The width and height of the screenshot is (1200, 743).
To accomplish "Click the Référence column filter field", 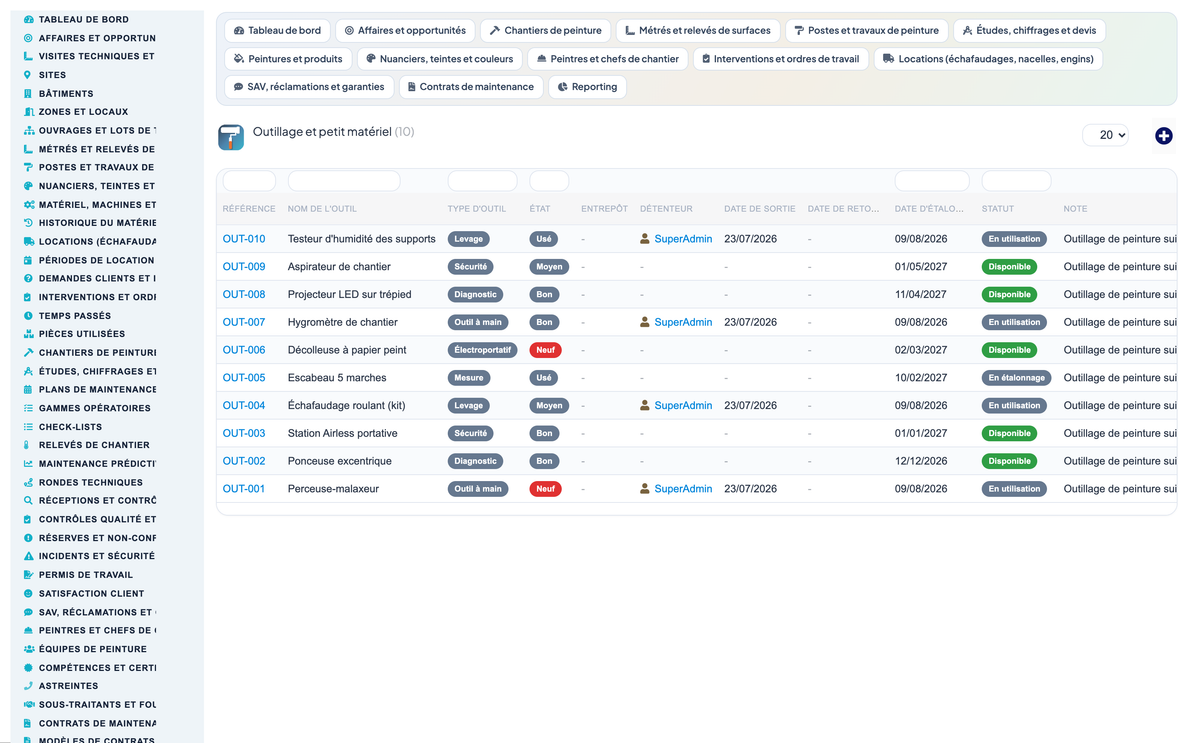I will click(249, 181).
